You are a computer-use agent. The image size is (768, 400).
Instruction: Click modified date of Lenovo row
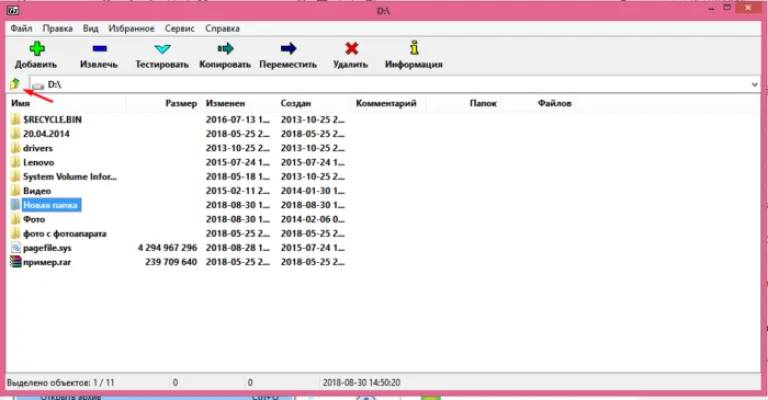(238, 162)
